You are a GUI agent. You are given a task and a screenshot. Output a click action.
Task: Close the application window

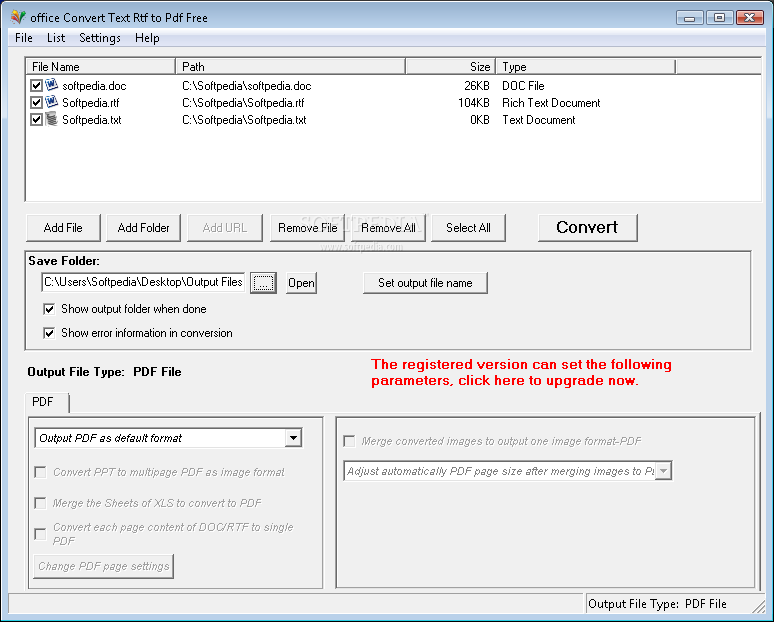[750, 18]
